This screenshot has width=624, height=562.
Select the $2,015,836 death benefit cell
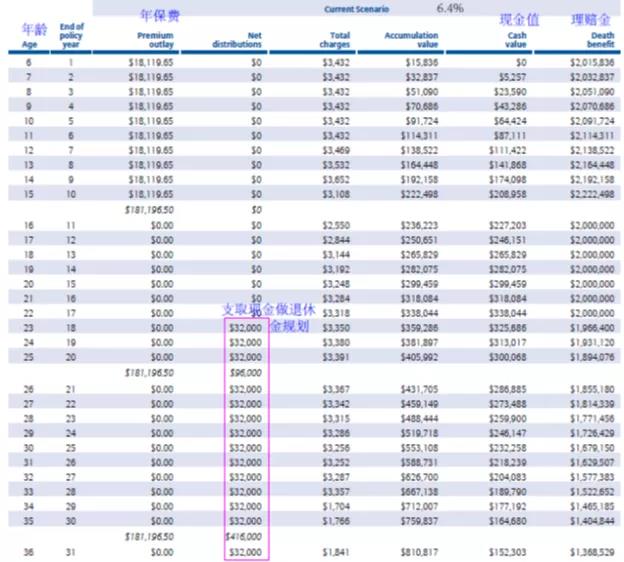pos(591,62)
